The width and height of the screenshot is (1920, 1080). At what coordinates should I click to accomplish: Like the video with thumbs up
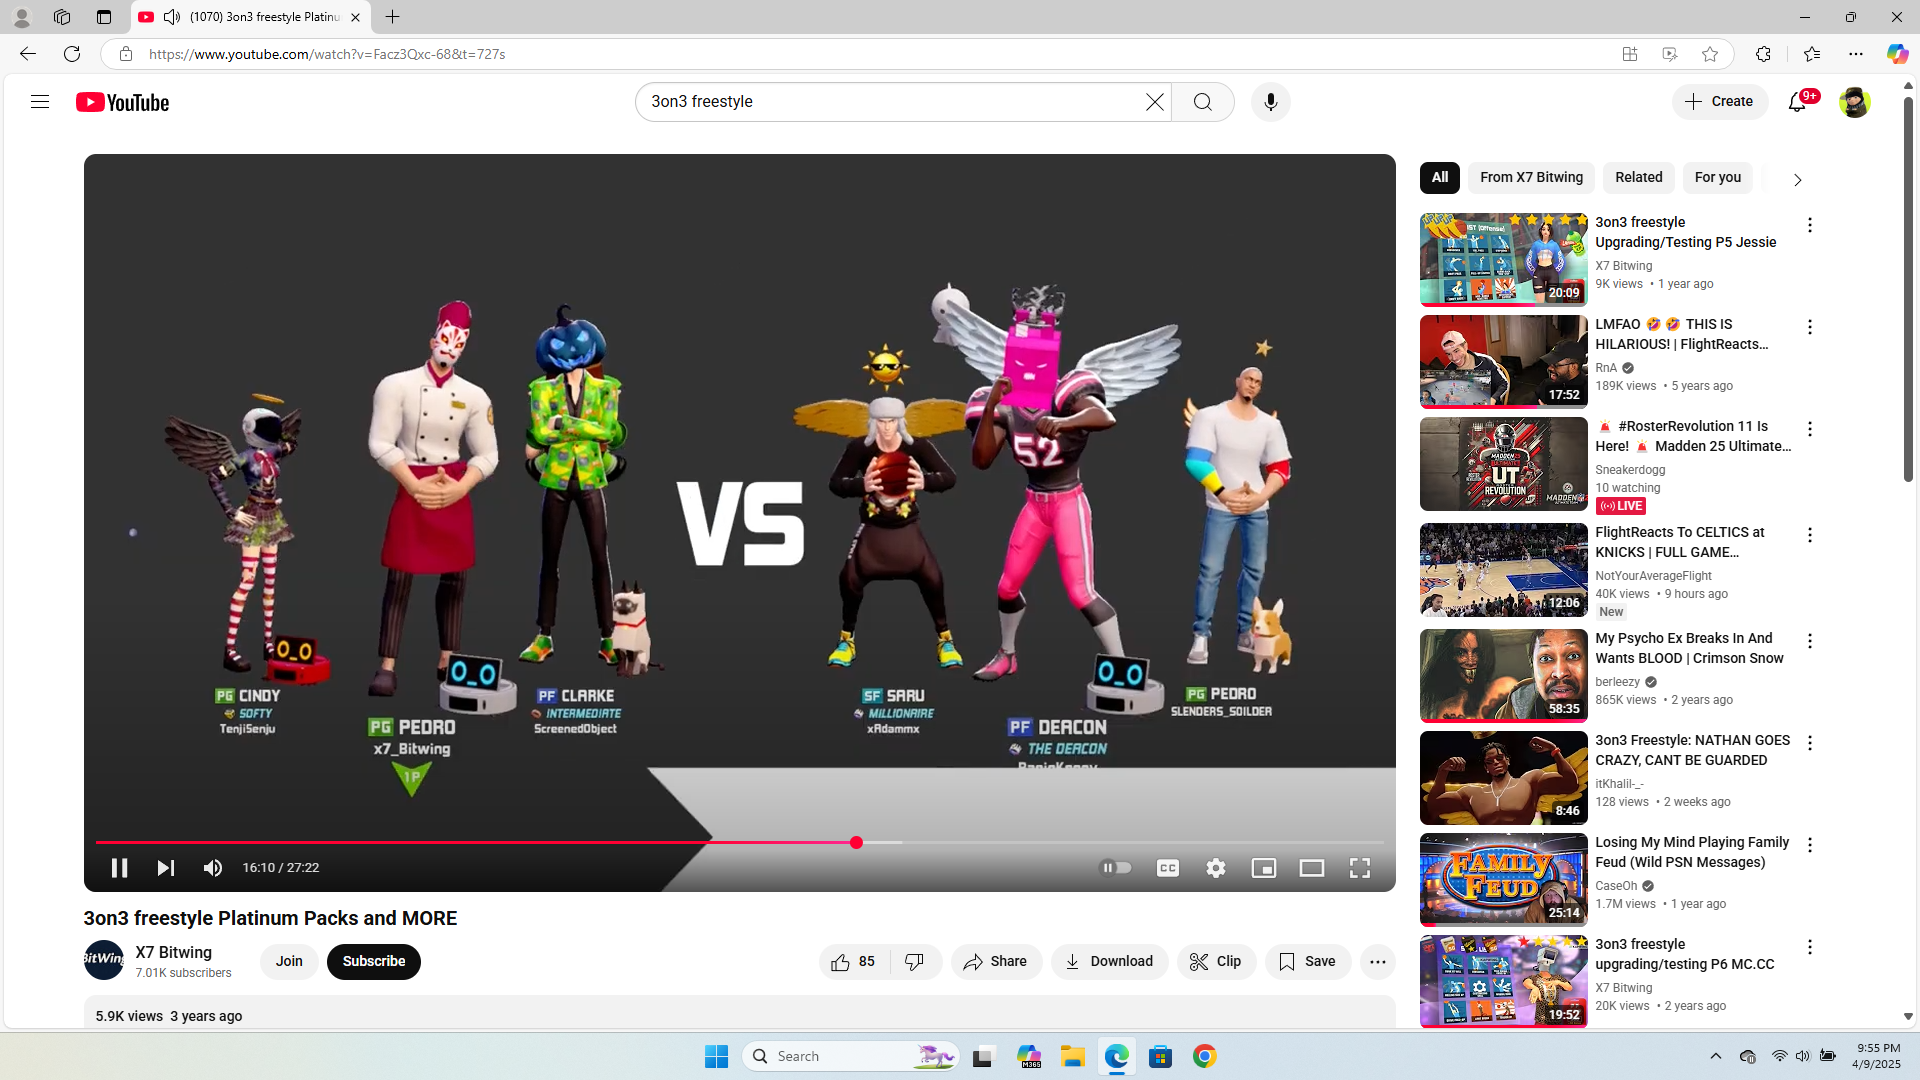pyautogui.click(x=854, y=962)
